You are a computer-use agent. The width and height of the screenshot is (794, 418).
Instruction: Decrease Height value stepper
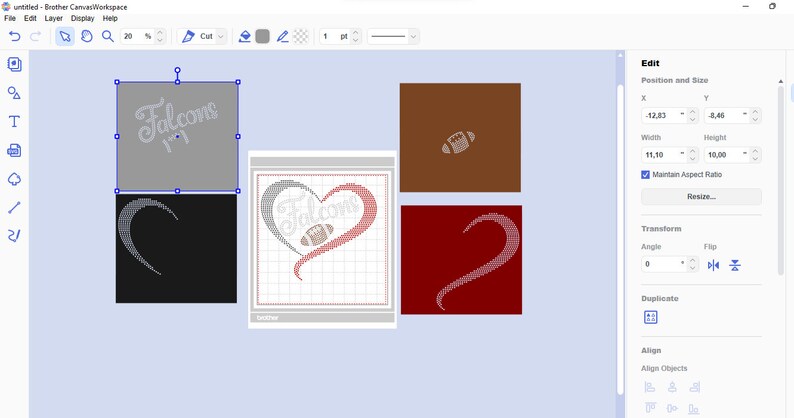pos(755,159)
